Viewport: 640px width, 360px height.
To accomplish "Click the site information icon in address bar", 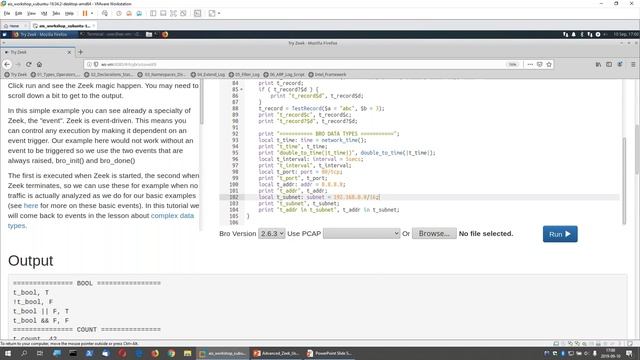I will click(x=89, y=64).
